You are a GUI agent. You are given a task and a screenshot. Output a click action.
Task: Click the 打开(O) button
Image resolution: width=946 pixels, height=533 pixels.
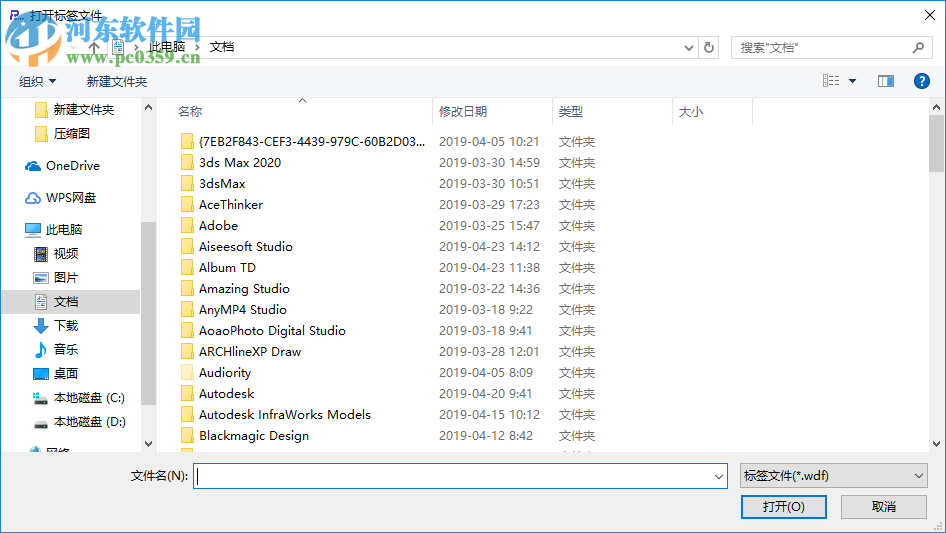pyautogui.click(x=784, y=506)
